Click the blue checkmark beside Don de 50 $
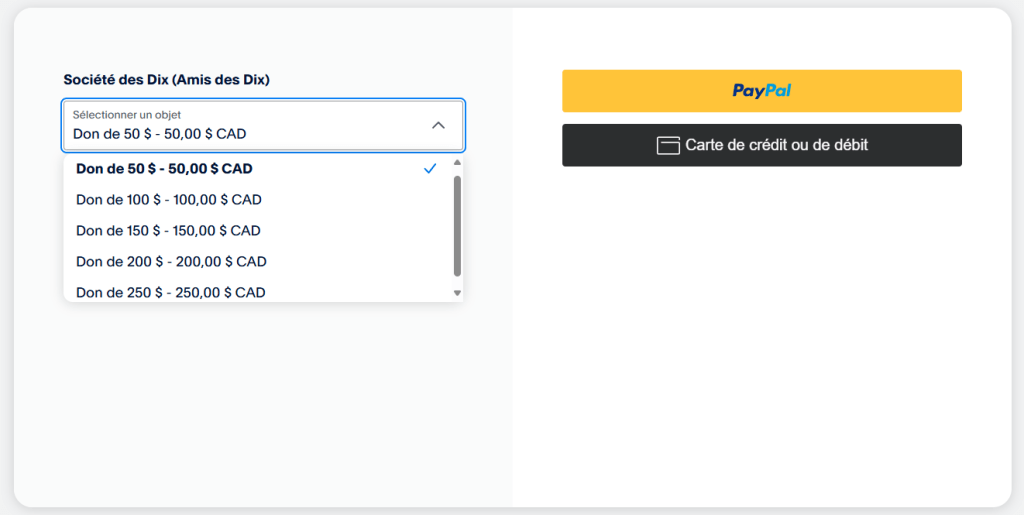The width and height of the screenshot is (1024, 515). [430, 169]
